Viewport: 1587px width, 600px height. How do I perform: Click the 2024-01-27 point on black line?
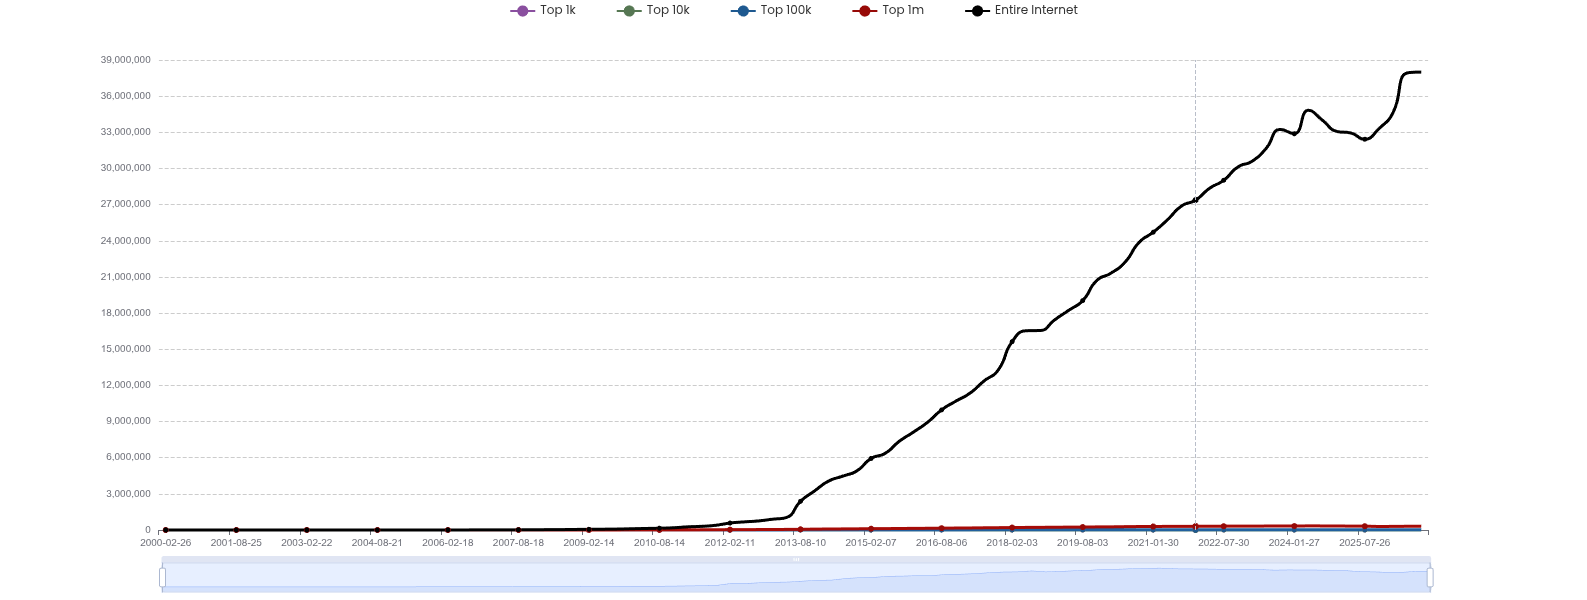(x=1294, y=133)
